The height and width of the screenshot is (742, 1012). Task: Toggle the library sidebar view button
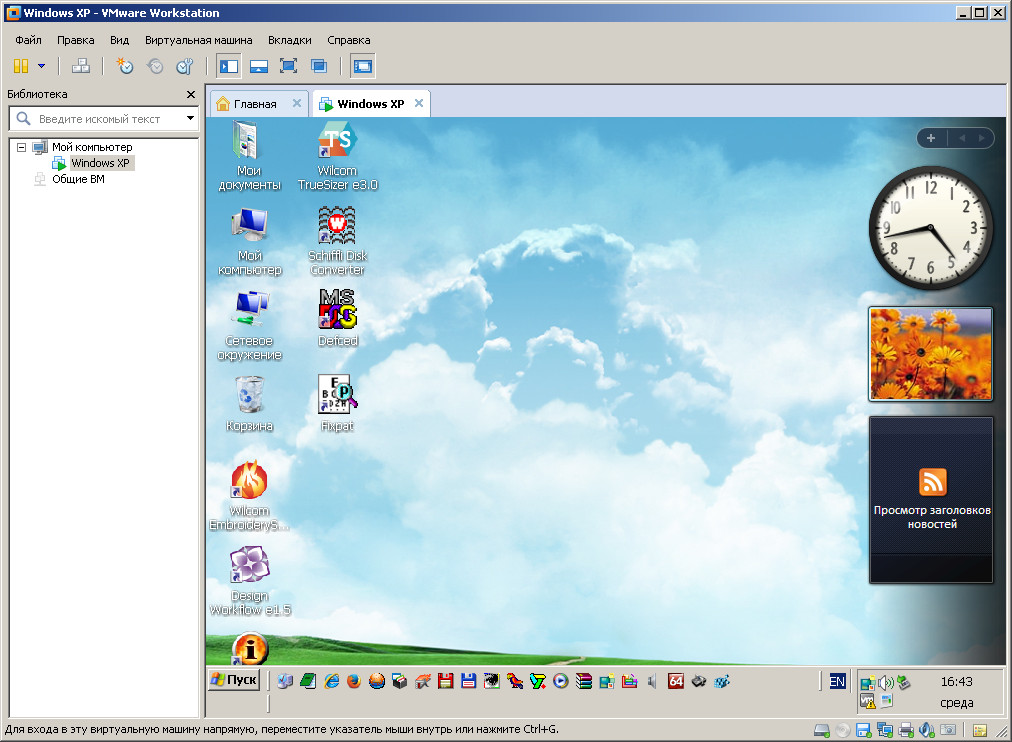pos(228,66)
